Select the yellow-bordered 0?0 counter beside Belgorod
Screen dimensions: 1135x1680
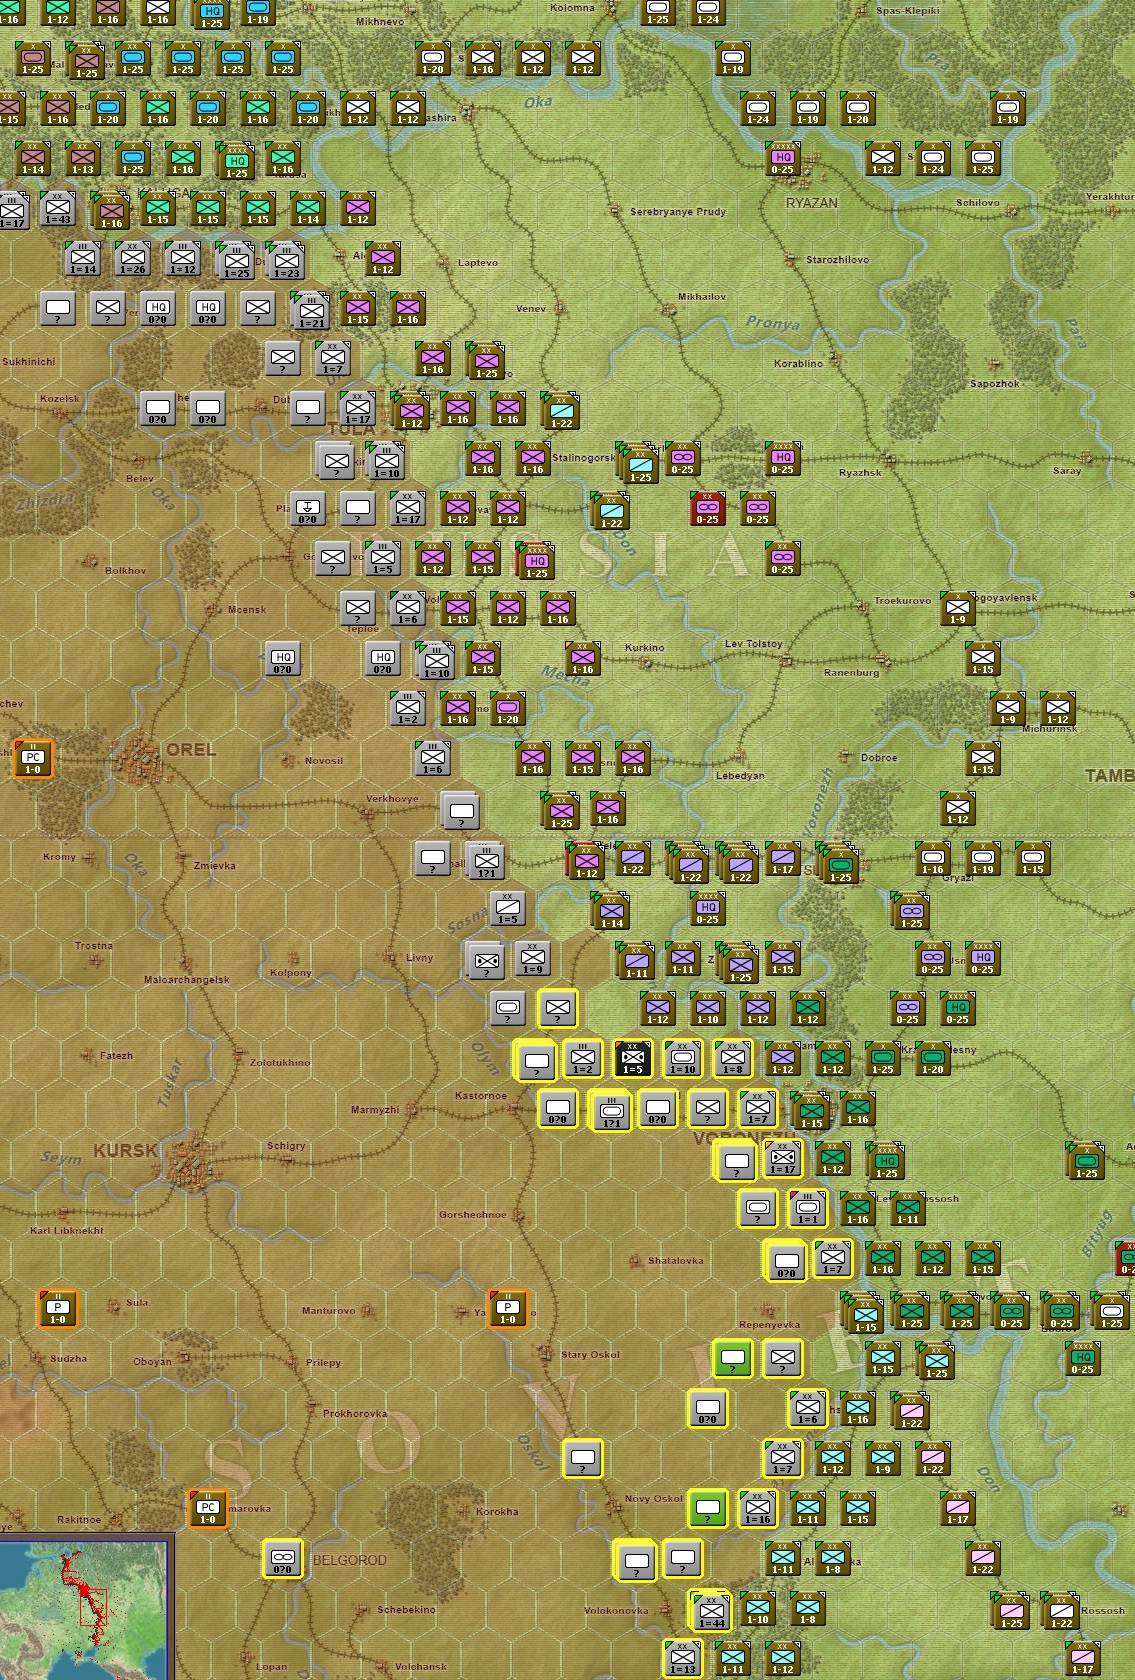pyautogui.click(x=282, y=1558)
